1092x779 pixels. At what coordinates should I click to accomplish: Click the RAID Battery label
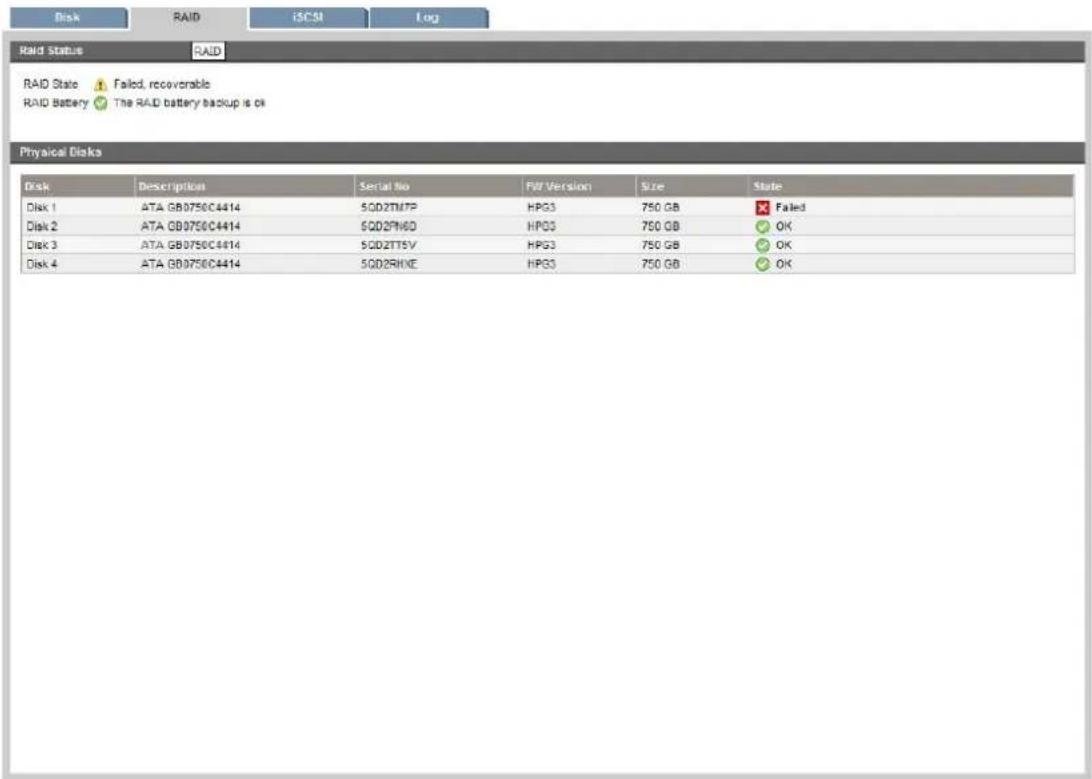[x=56, y=103]
